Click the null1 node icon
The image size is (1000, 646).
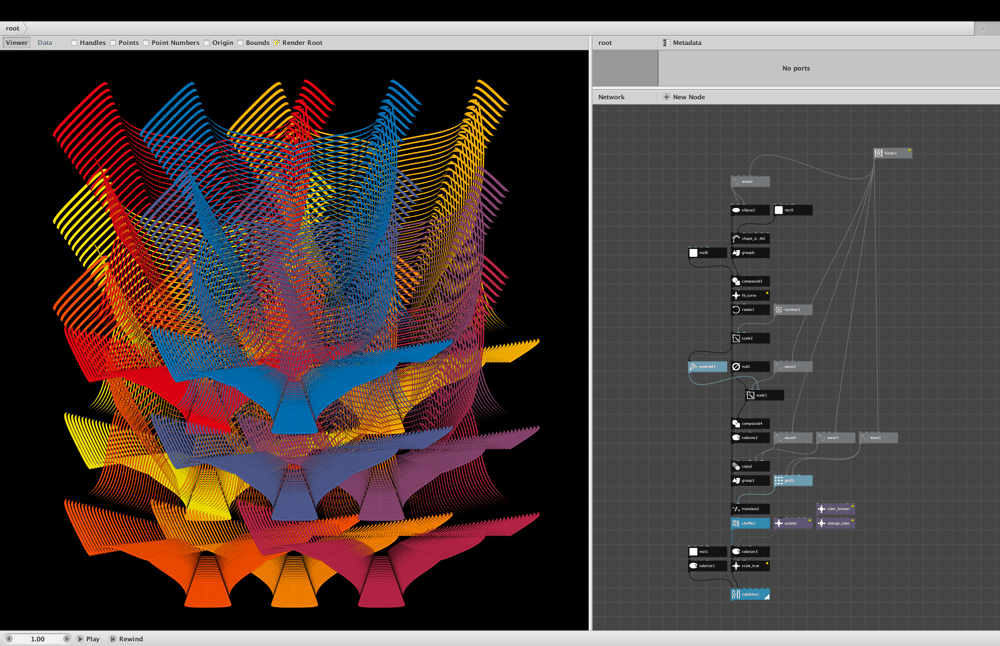(736, 367)
